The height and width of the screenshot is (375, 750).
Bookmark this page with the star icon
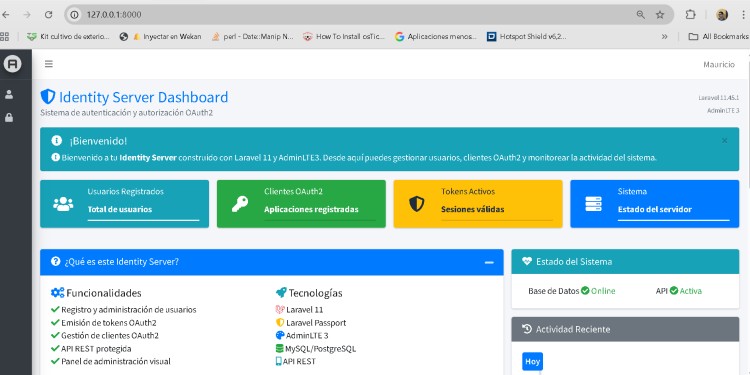(x=660, y=15)
